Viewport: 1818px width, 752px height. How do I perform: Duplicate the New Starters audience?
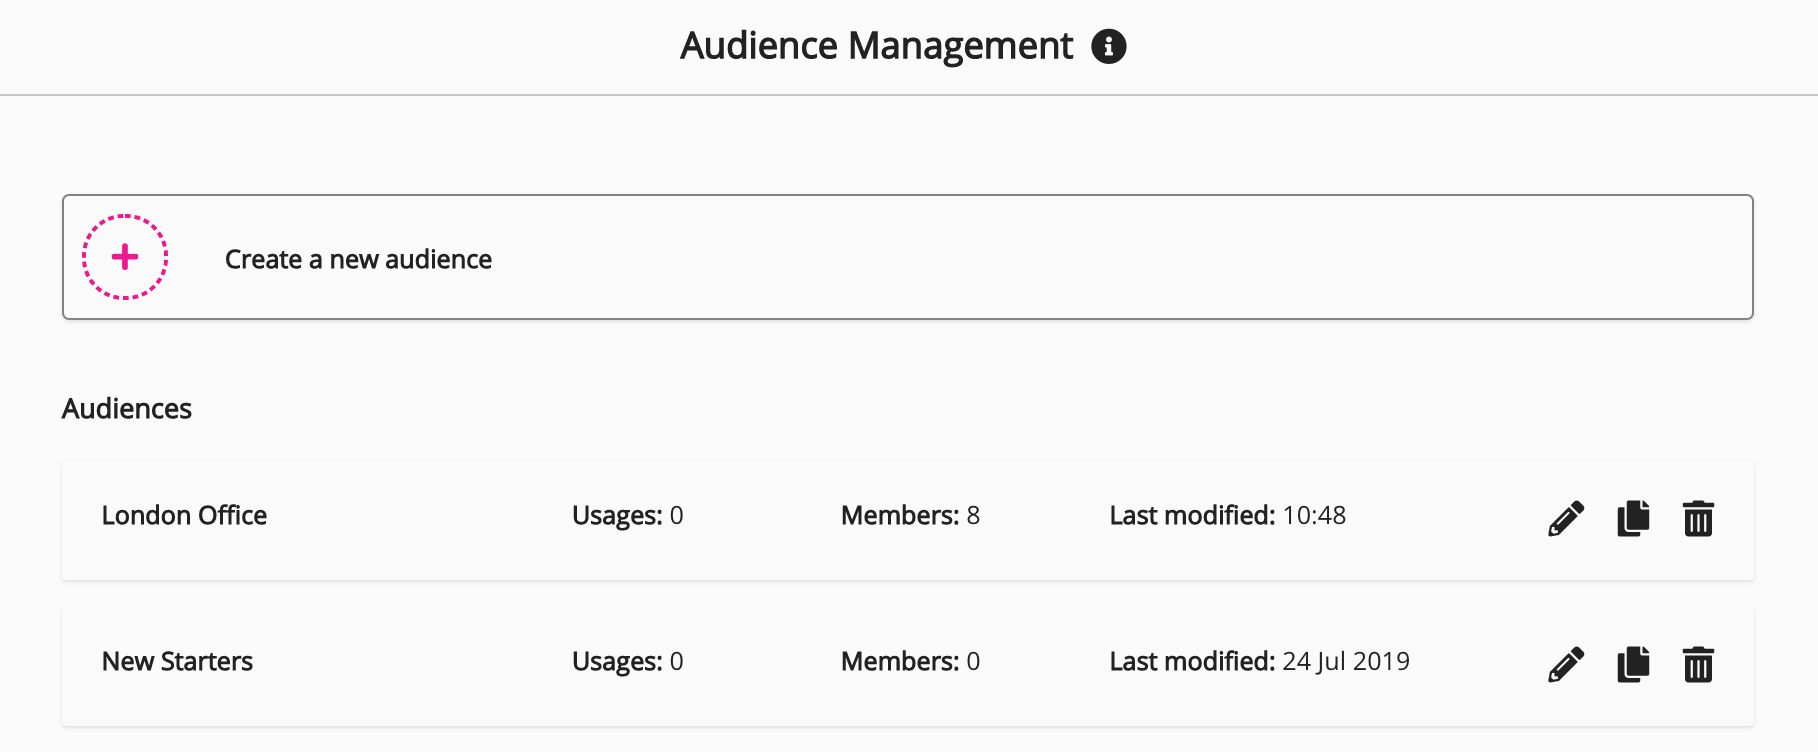click(1633, 664)
